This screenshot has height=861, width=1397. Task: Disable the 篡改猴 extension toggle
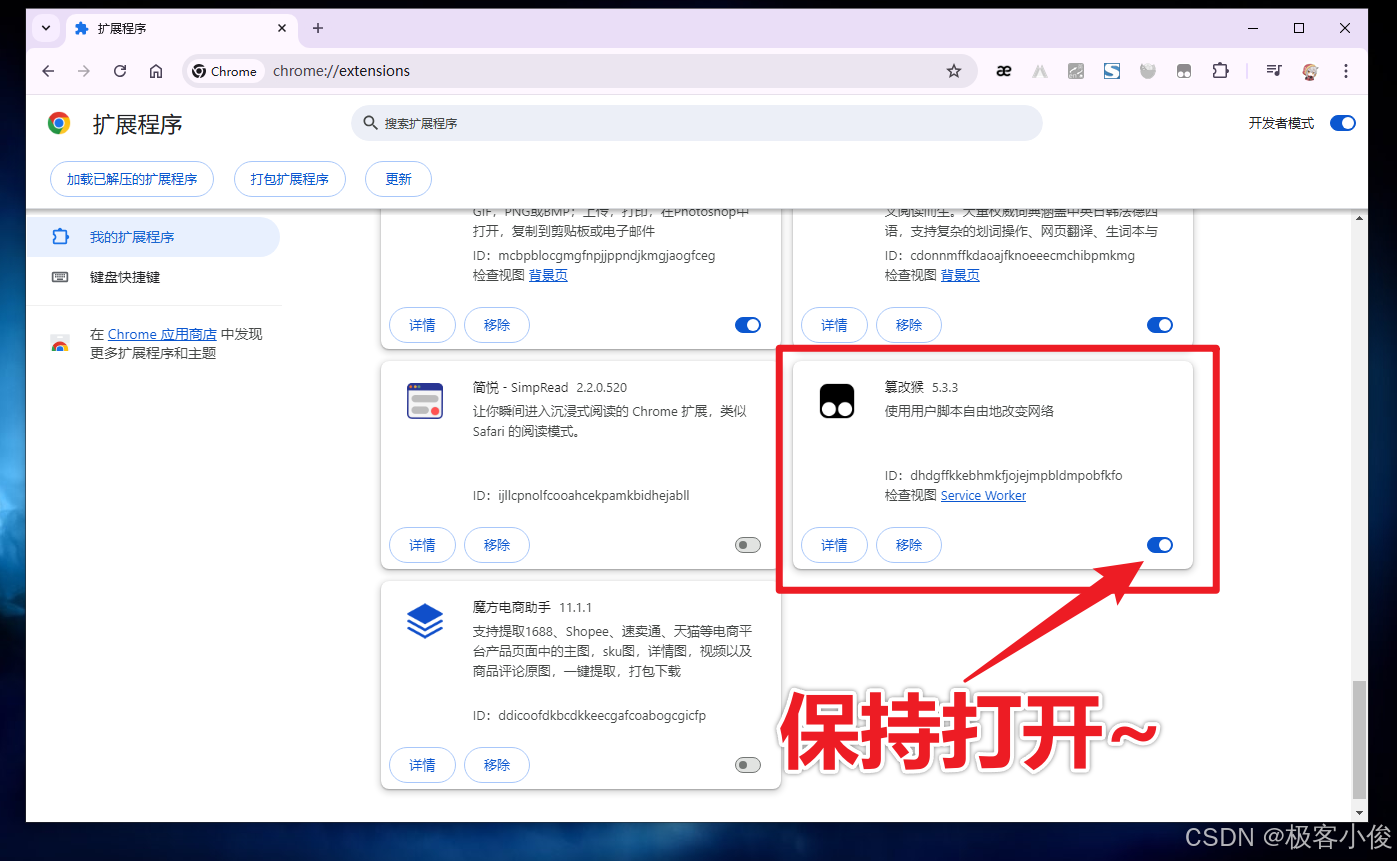1160,545
